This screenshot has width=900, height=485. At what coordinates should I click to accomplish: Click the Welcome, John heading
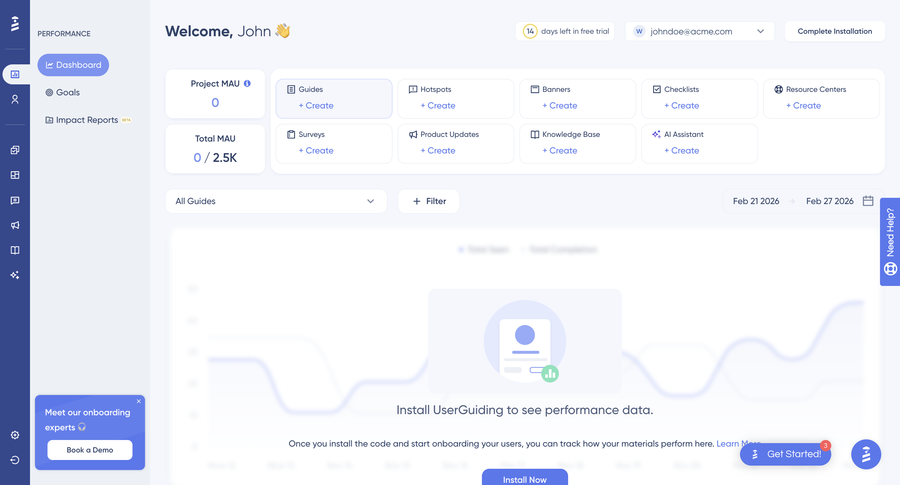tap(228, 31)
